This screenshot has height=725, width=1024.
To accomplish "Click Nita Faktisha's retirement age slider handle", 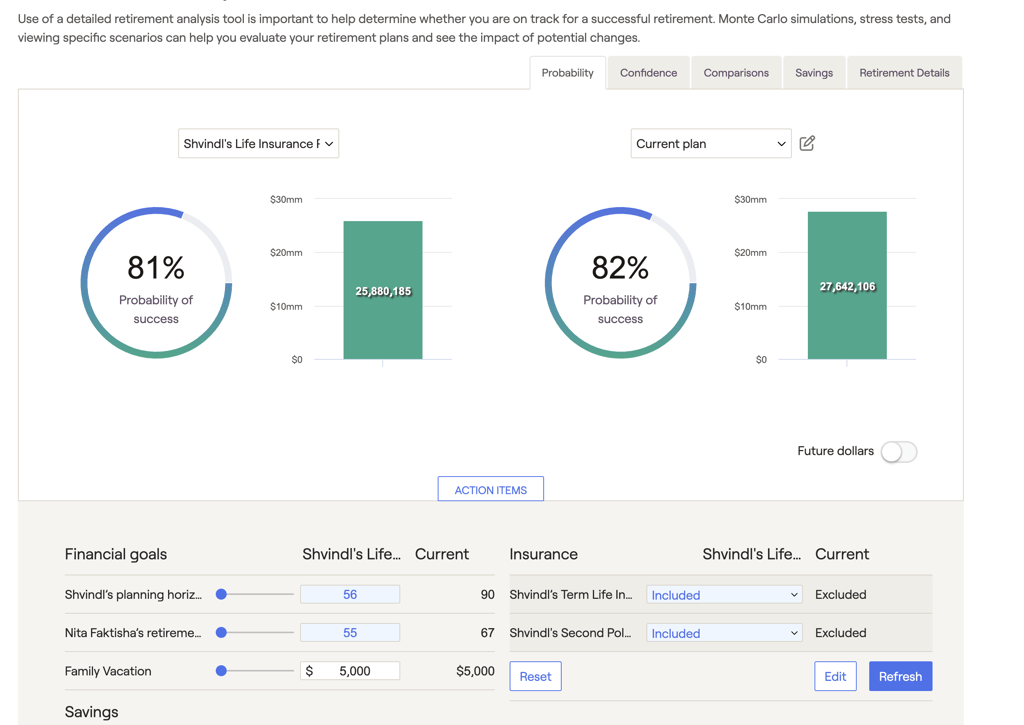I will (222, 632).
